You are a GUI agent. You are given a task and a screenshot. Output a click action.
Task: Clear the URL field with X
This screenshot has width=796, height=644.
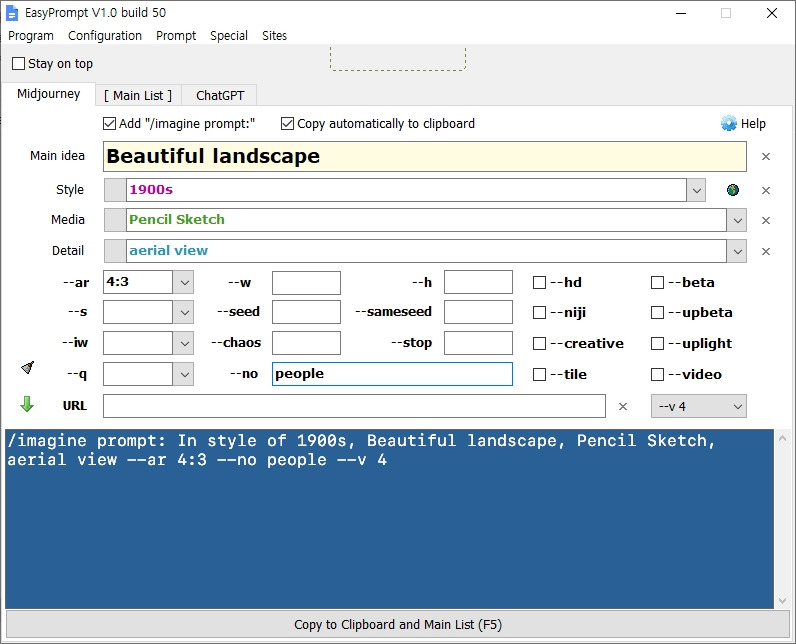point(623,406)
